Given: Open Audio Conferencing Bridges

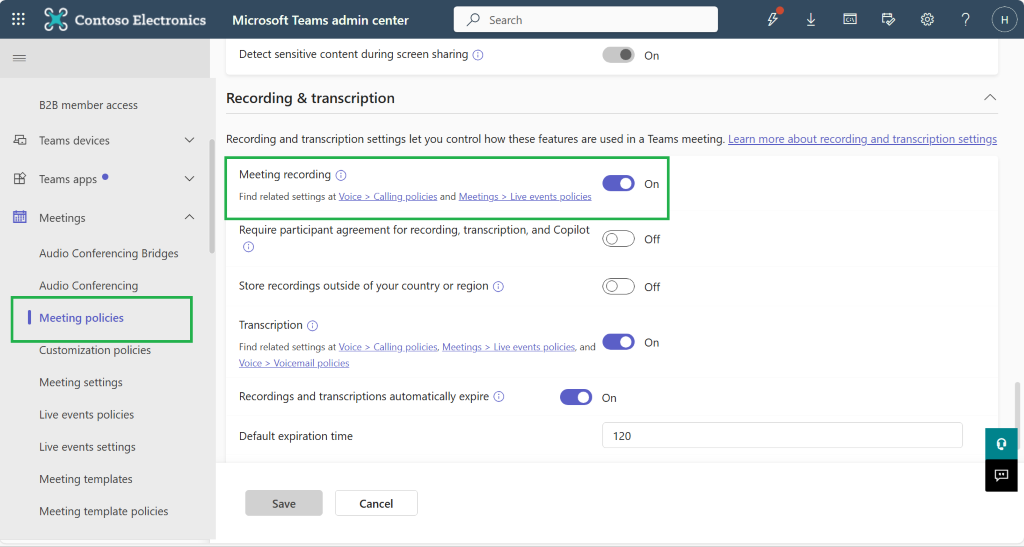Looking at the screenshot, I should coord(108,253).
